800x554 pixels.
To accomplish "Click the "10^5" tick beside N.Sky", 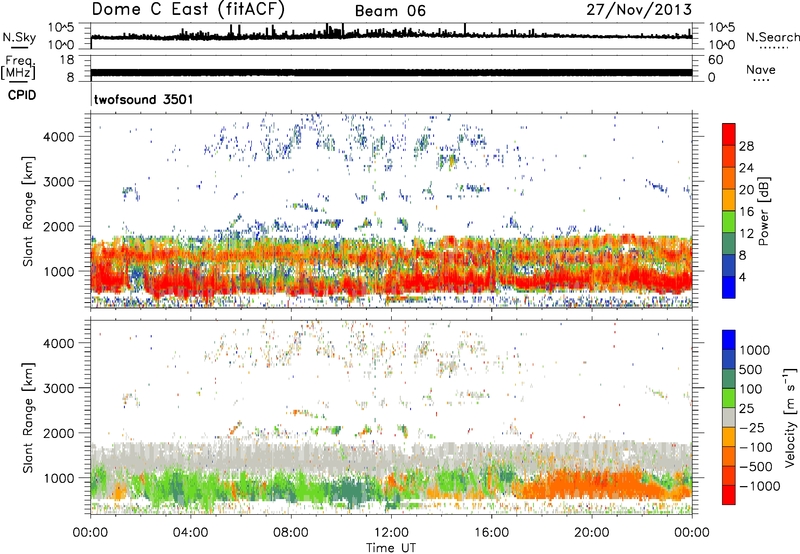I will pyautogui.click(x=61, y=28).
